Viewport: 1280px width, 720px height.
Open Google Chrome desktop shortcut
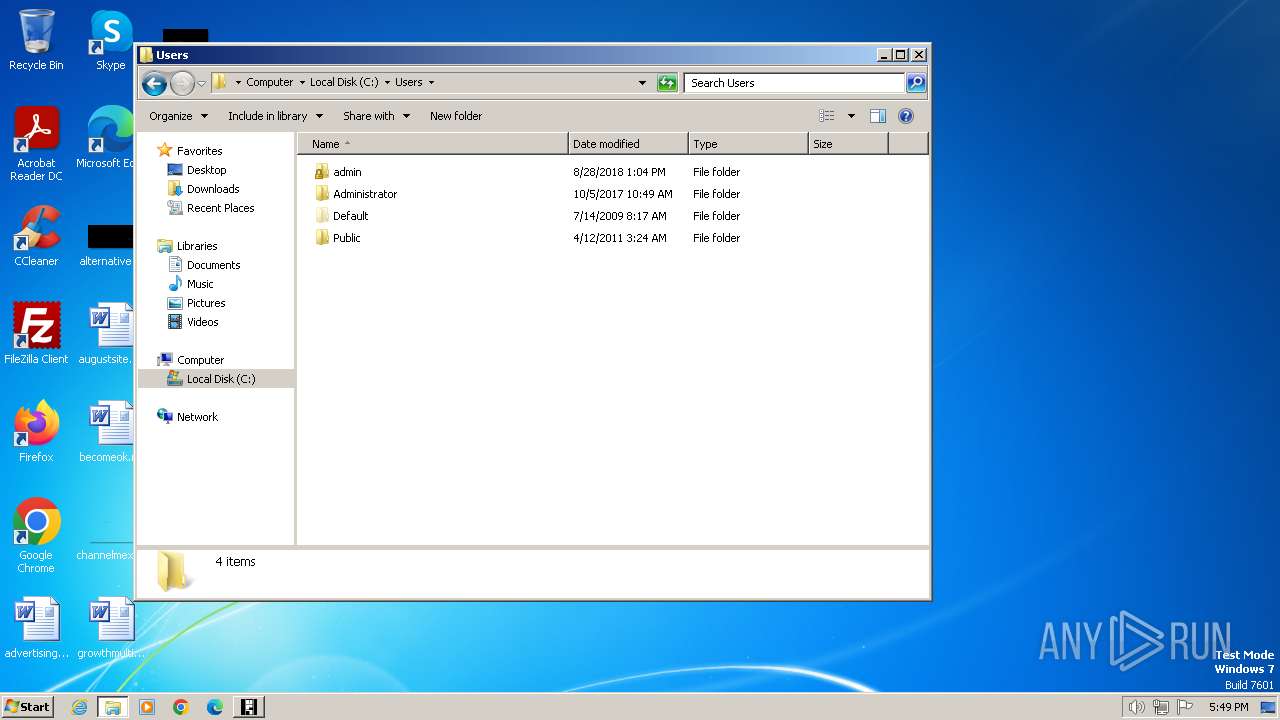pos(36,536)
